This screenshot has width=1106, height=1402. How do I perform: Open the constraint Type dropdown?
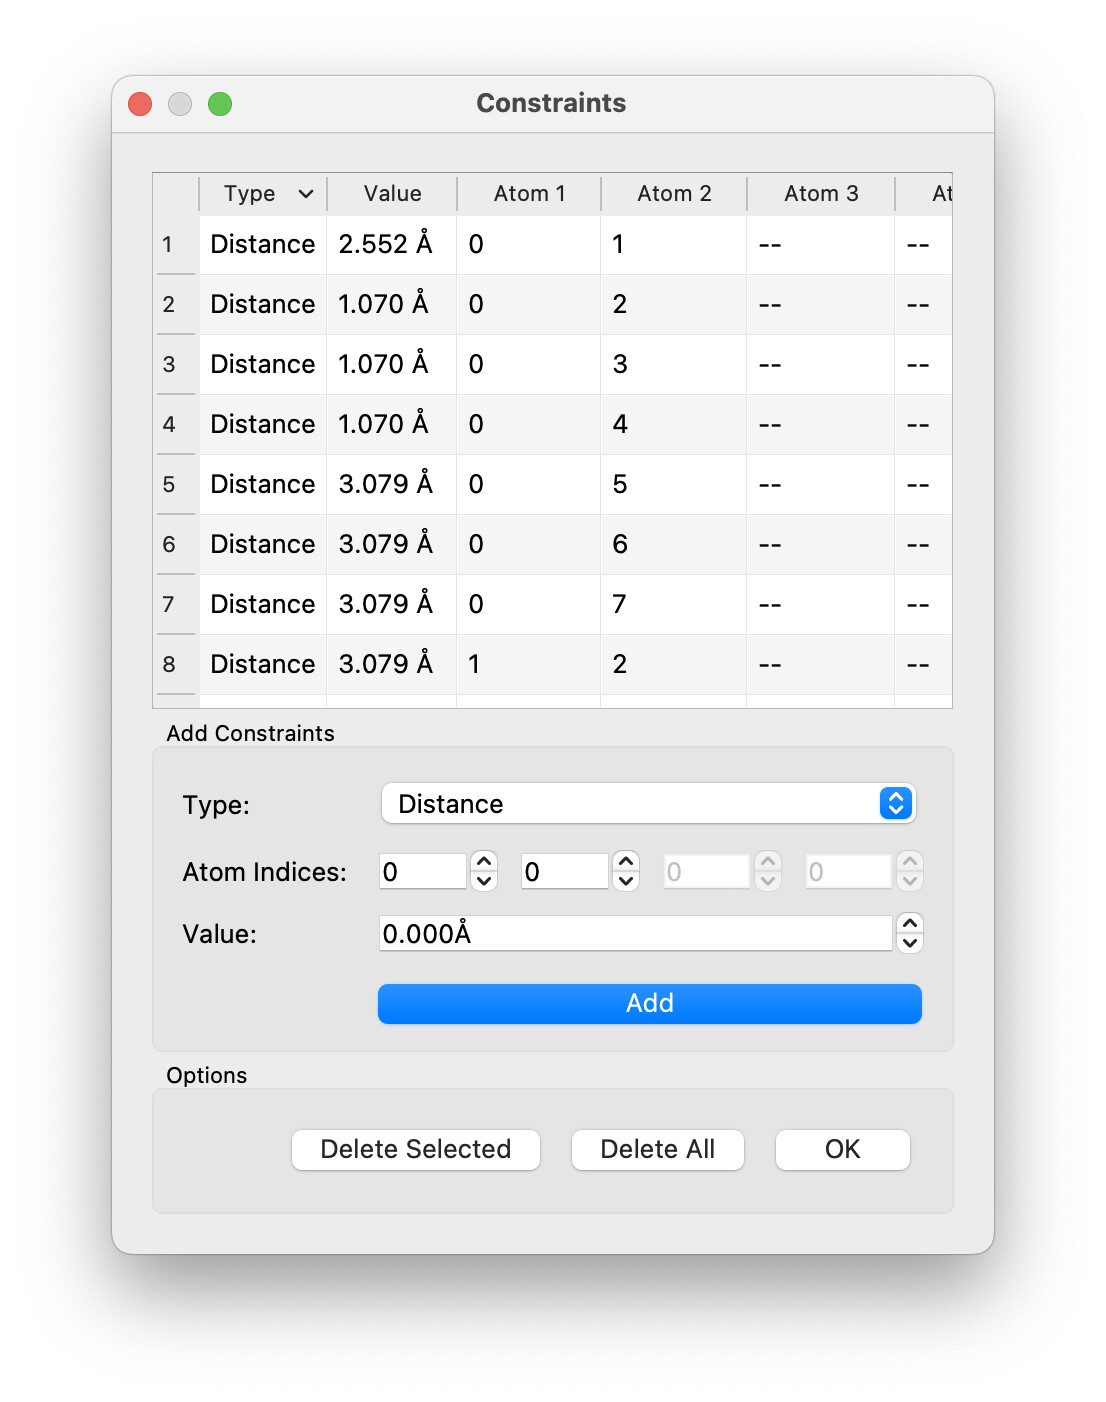pyautogui.click(x=648, y=803)
